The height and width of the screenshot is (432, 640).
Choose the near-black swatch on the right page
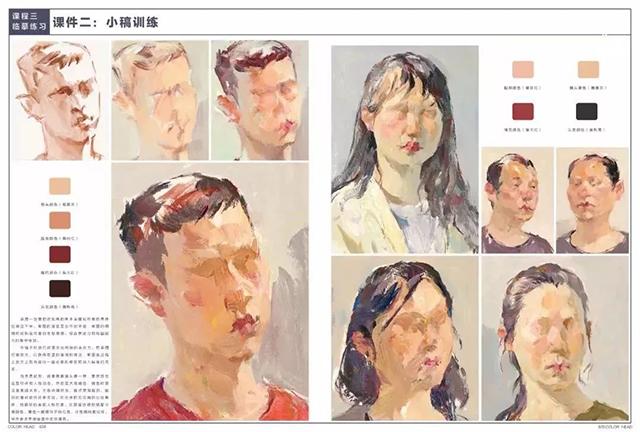pyautogui.click(x=587, y=111)
